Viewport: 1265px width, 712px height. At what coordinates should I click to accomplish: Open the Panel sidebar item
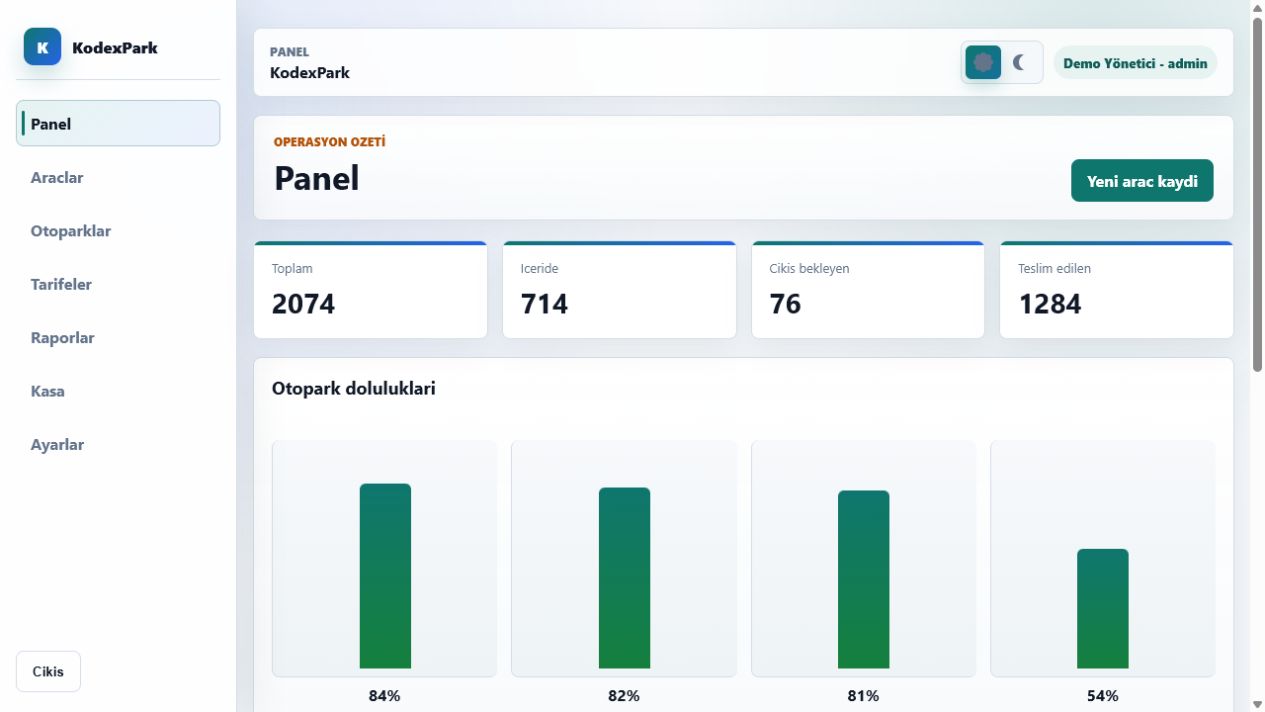pyautogui.click(x=118, y=124)
